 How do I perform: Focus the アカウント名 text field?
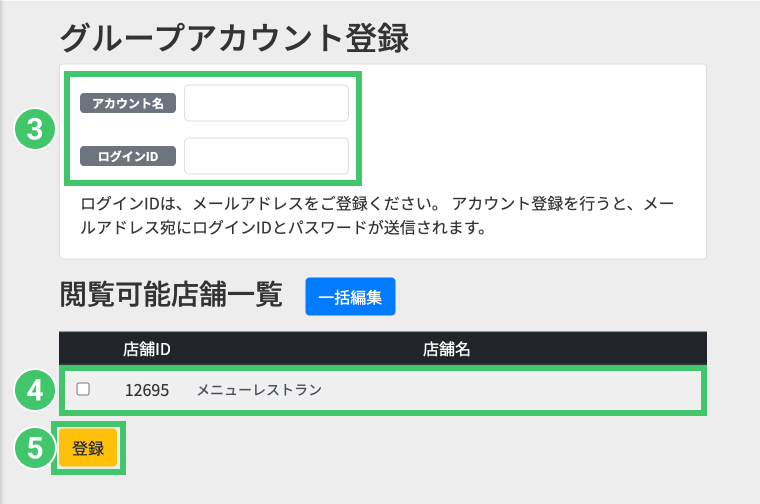(x=266, y=103)
